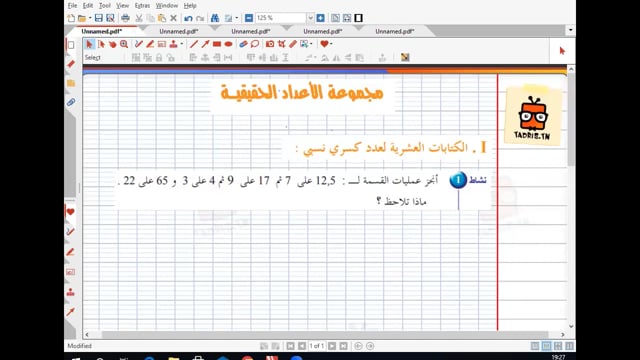Click the vertical scrollbar down arrow
640x360 pixels.
coord(571,326)
